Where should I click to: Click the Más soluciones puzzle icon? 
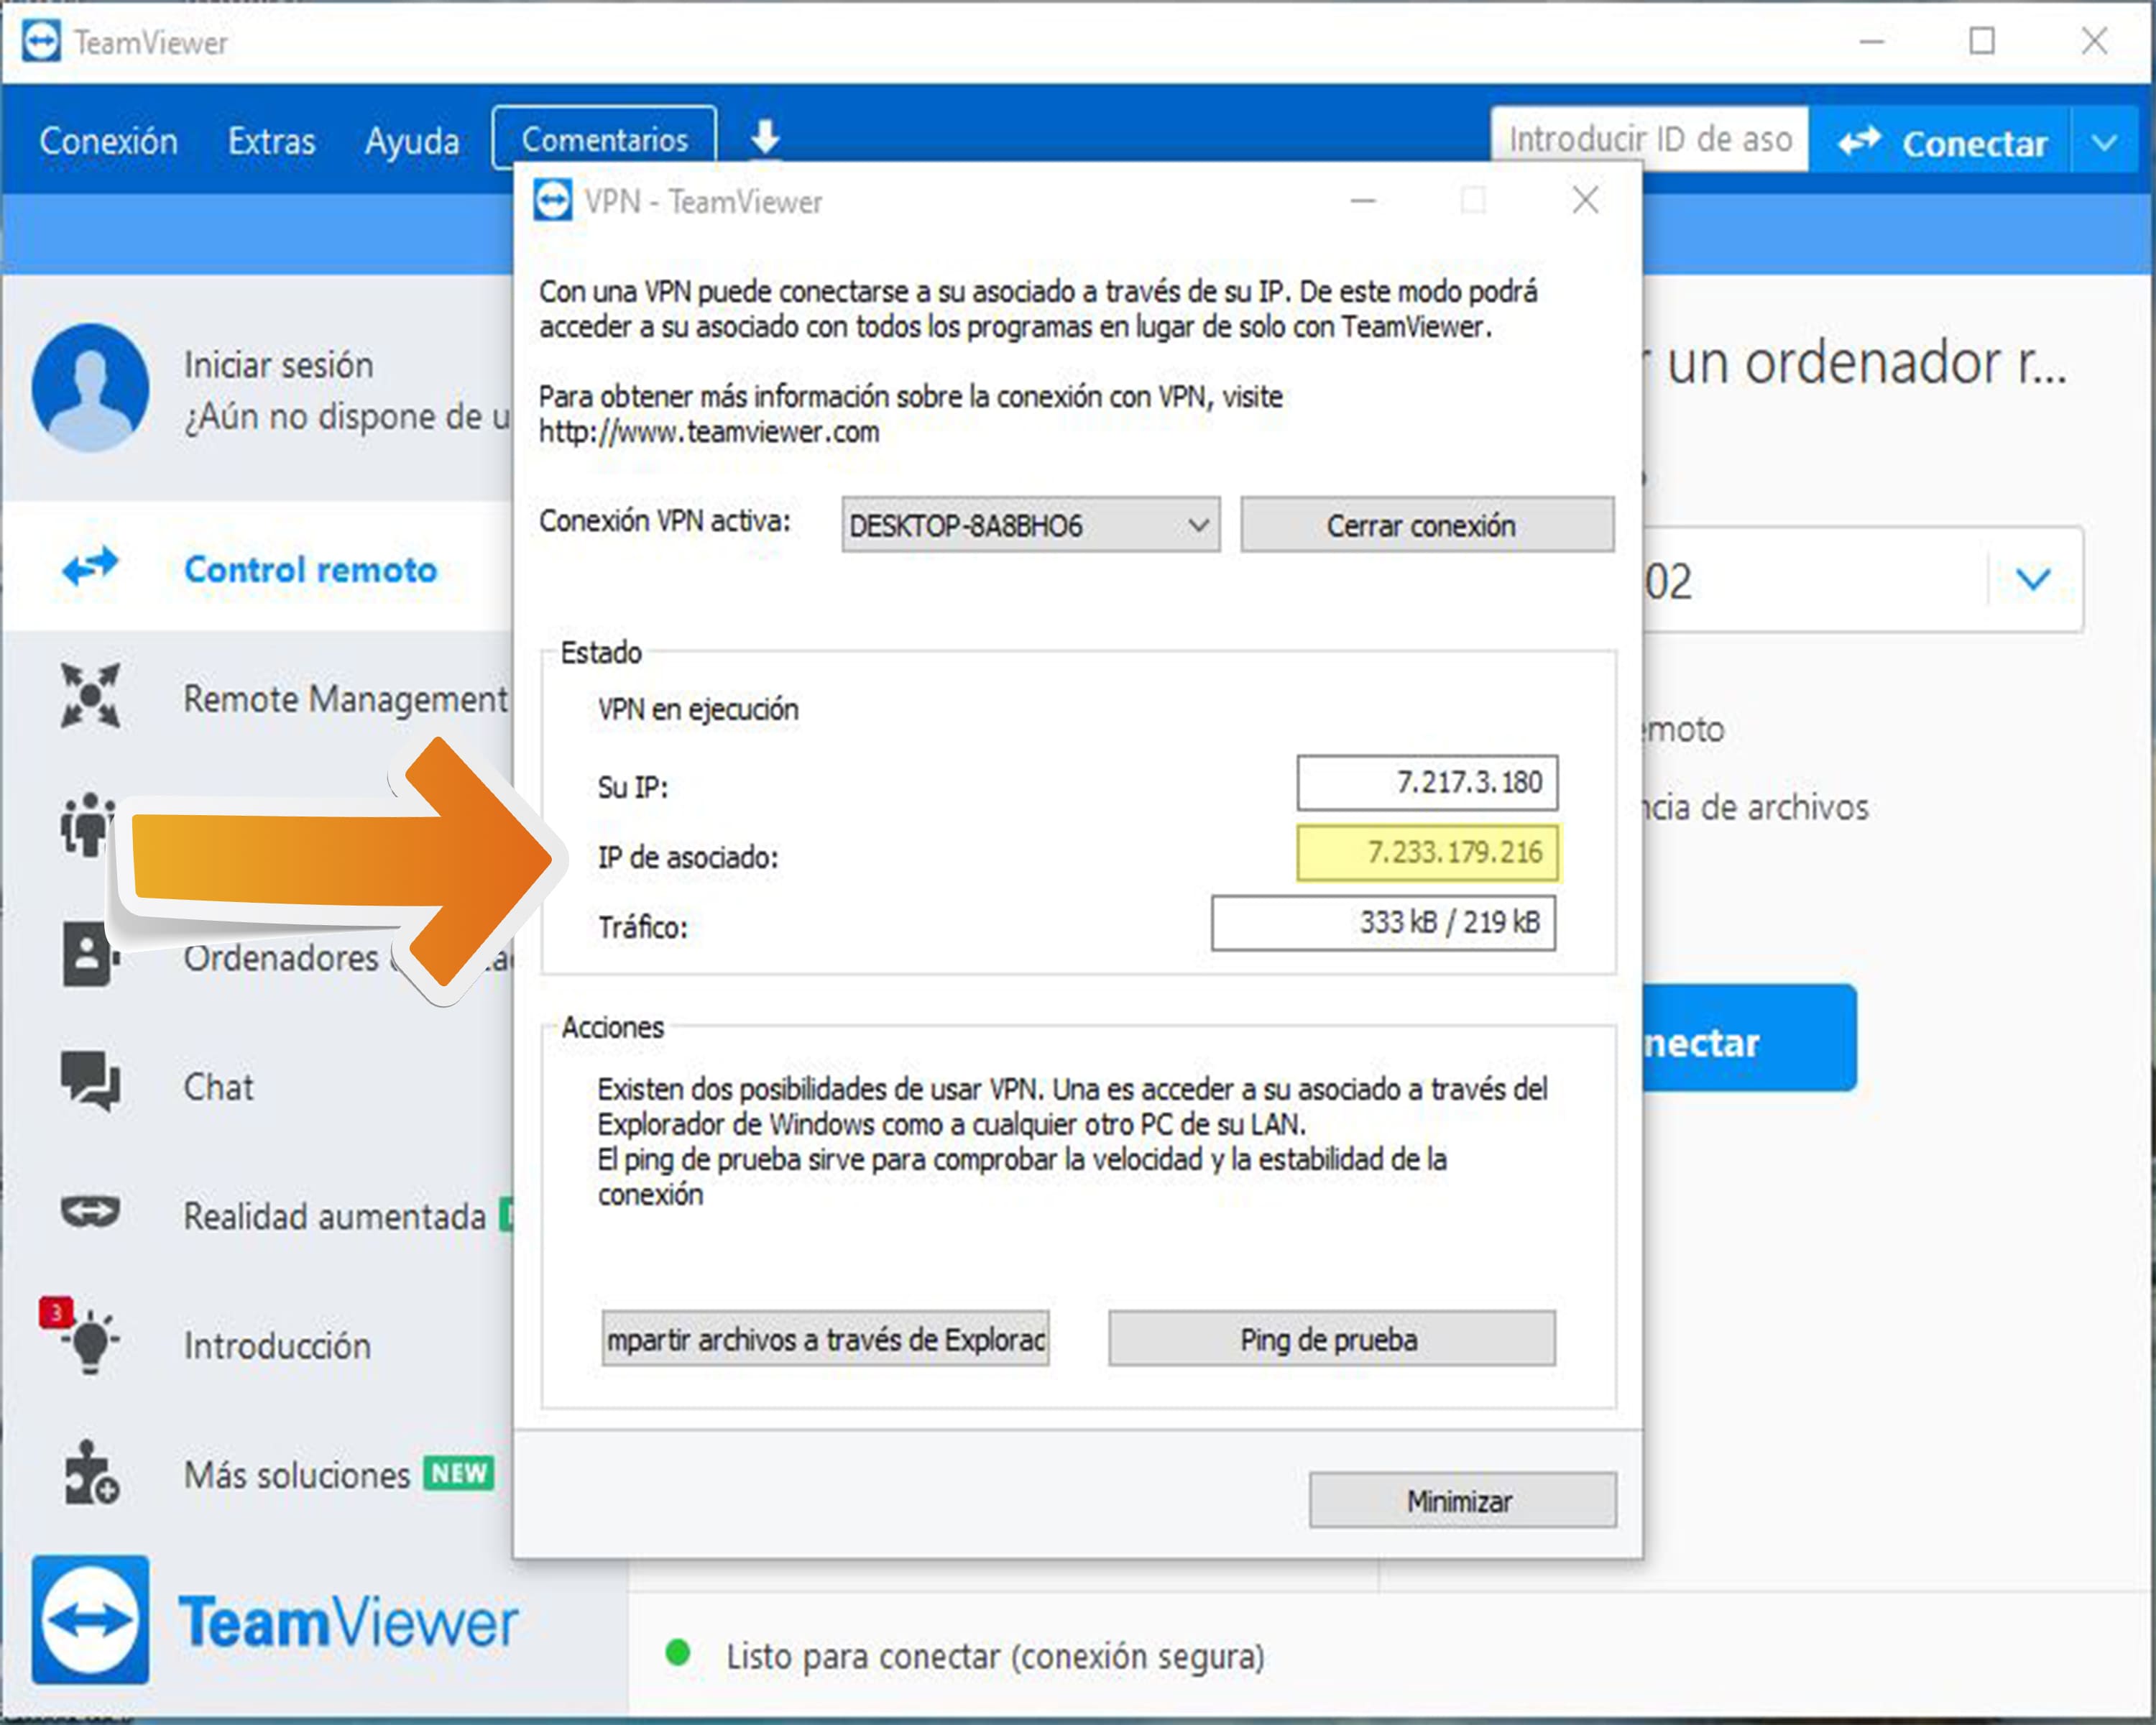(x=90, y=1473)
